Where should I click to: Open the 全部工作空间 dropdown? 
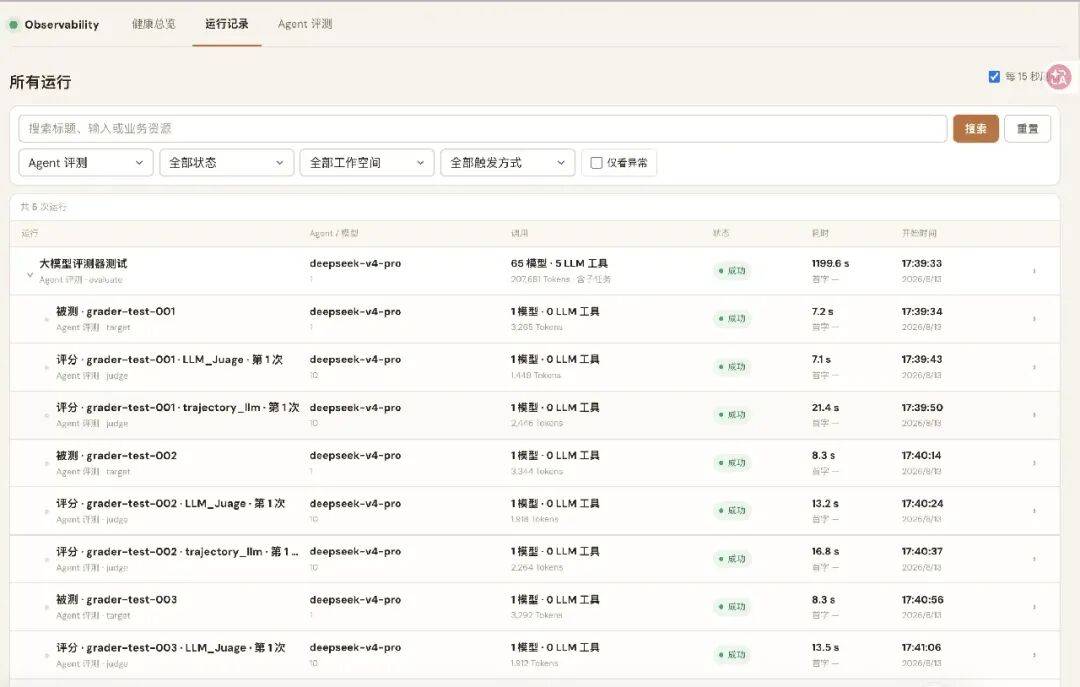tap(367, 163)
